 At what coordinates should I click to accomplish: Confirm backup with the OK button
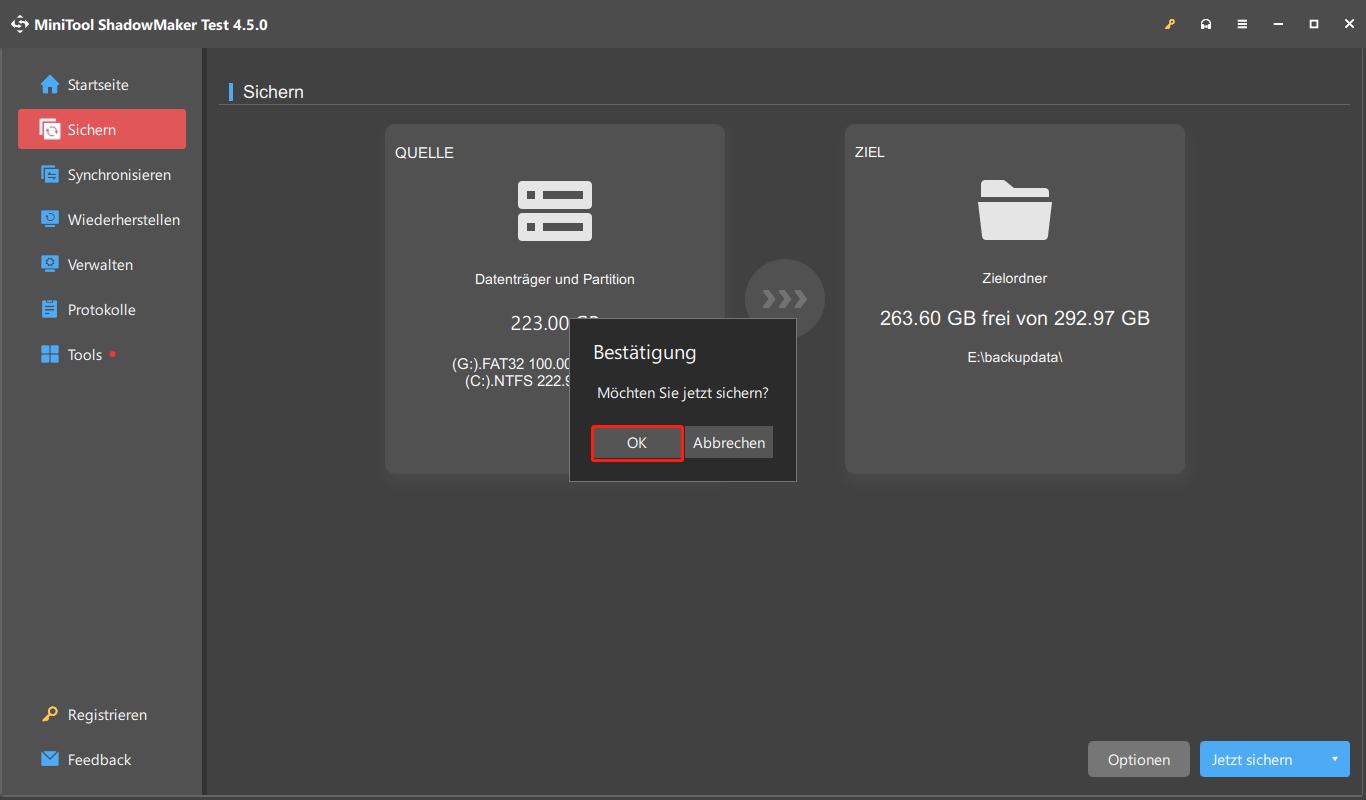point(637,443)
